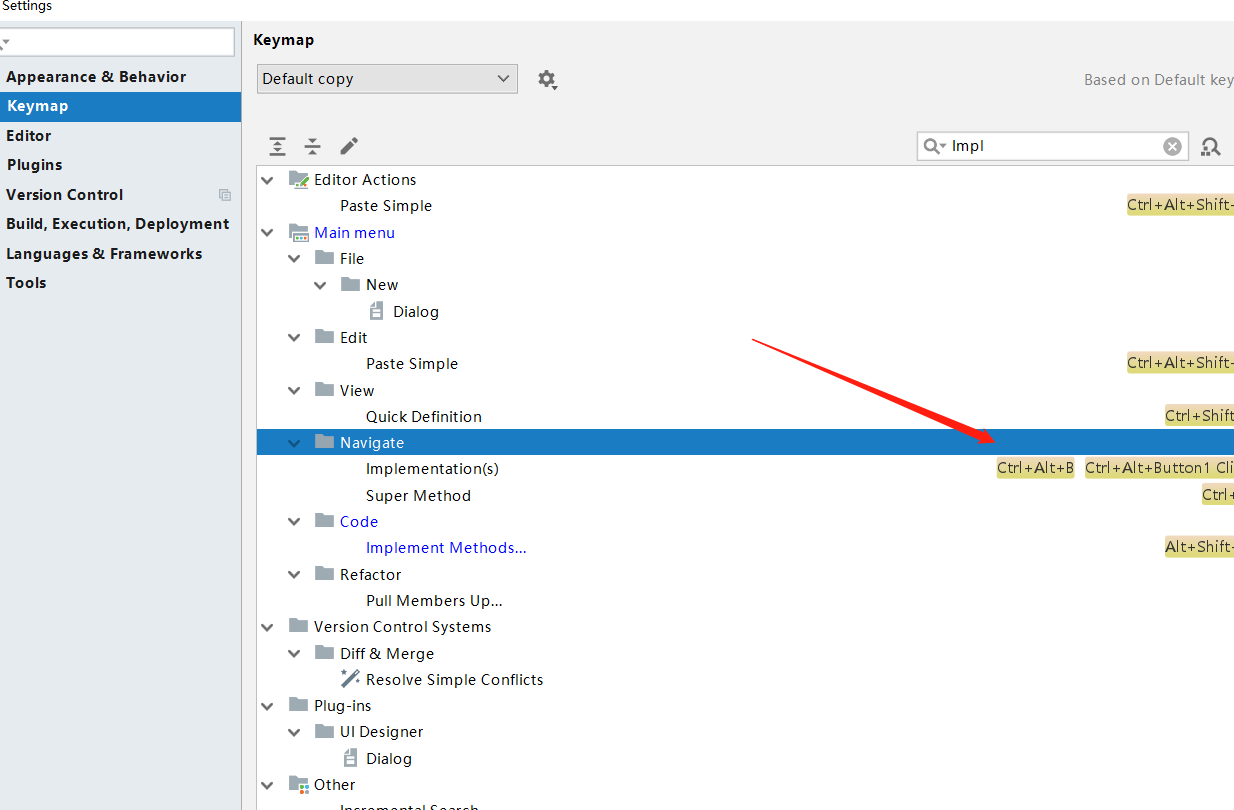The image size is (1234, 810).
Task: Click the Dialog file icon under New
Action: click(x=377, y=311)
